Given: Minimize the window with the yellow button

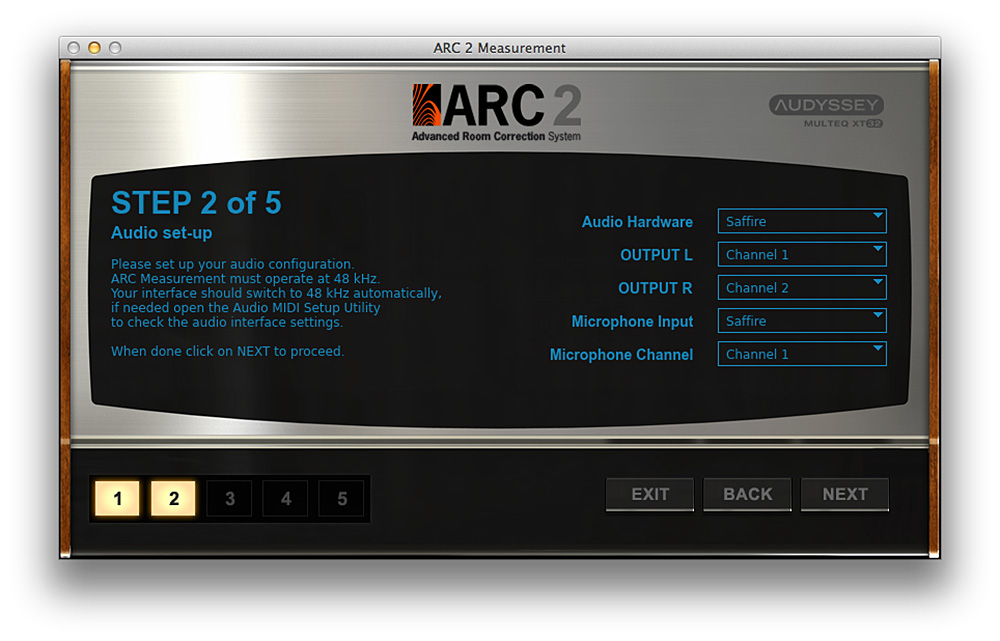Looking at the screenshot, I should 94,48.
